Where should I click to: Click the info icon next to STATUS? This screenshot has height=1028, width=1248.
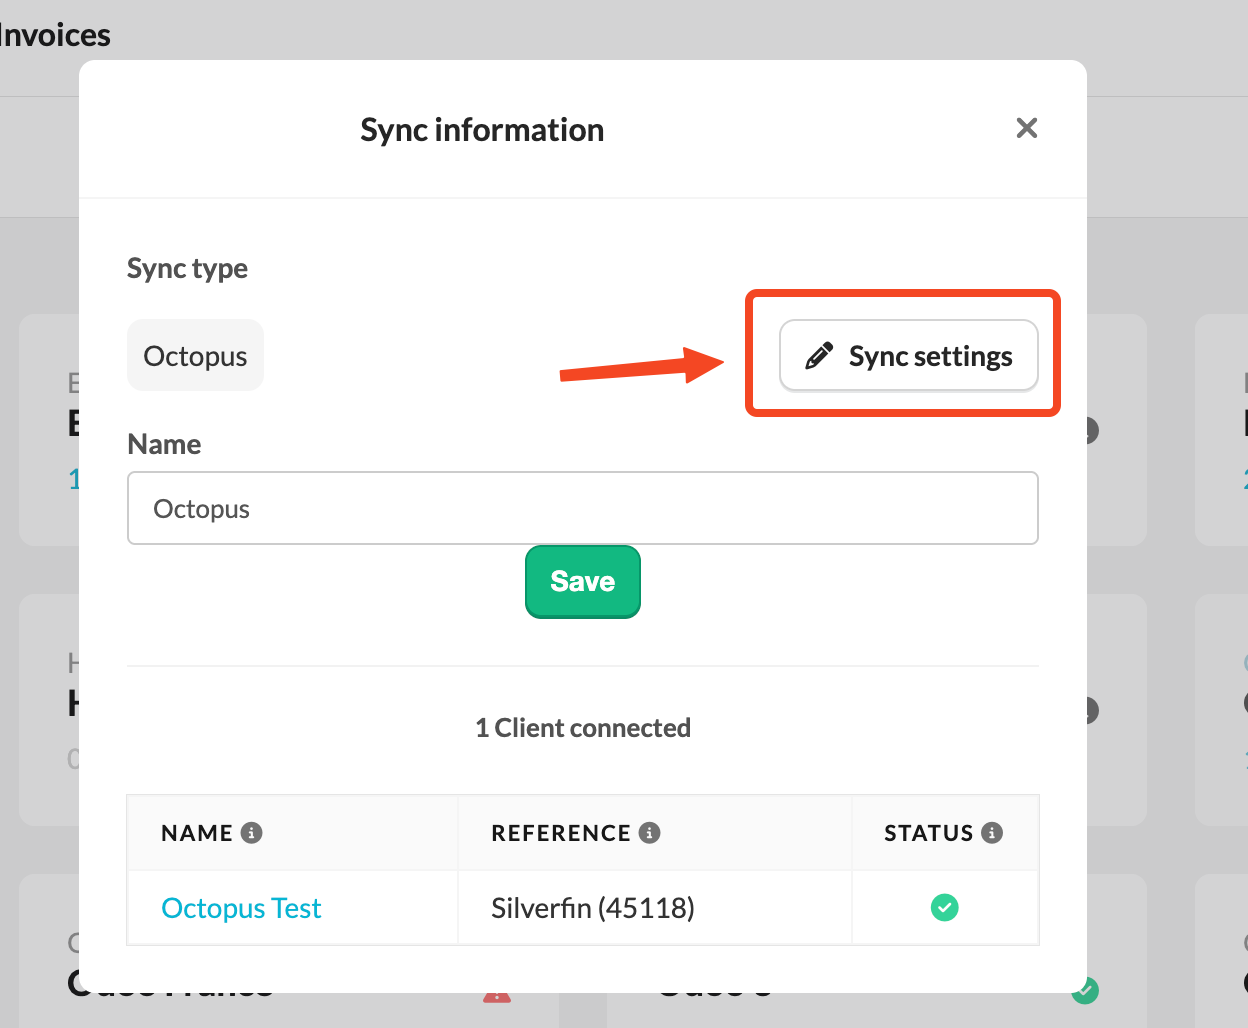(x=992, y=833)
